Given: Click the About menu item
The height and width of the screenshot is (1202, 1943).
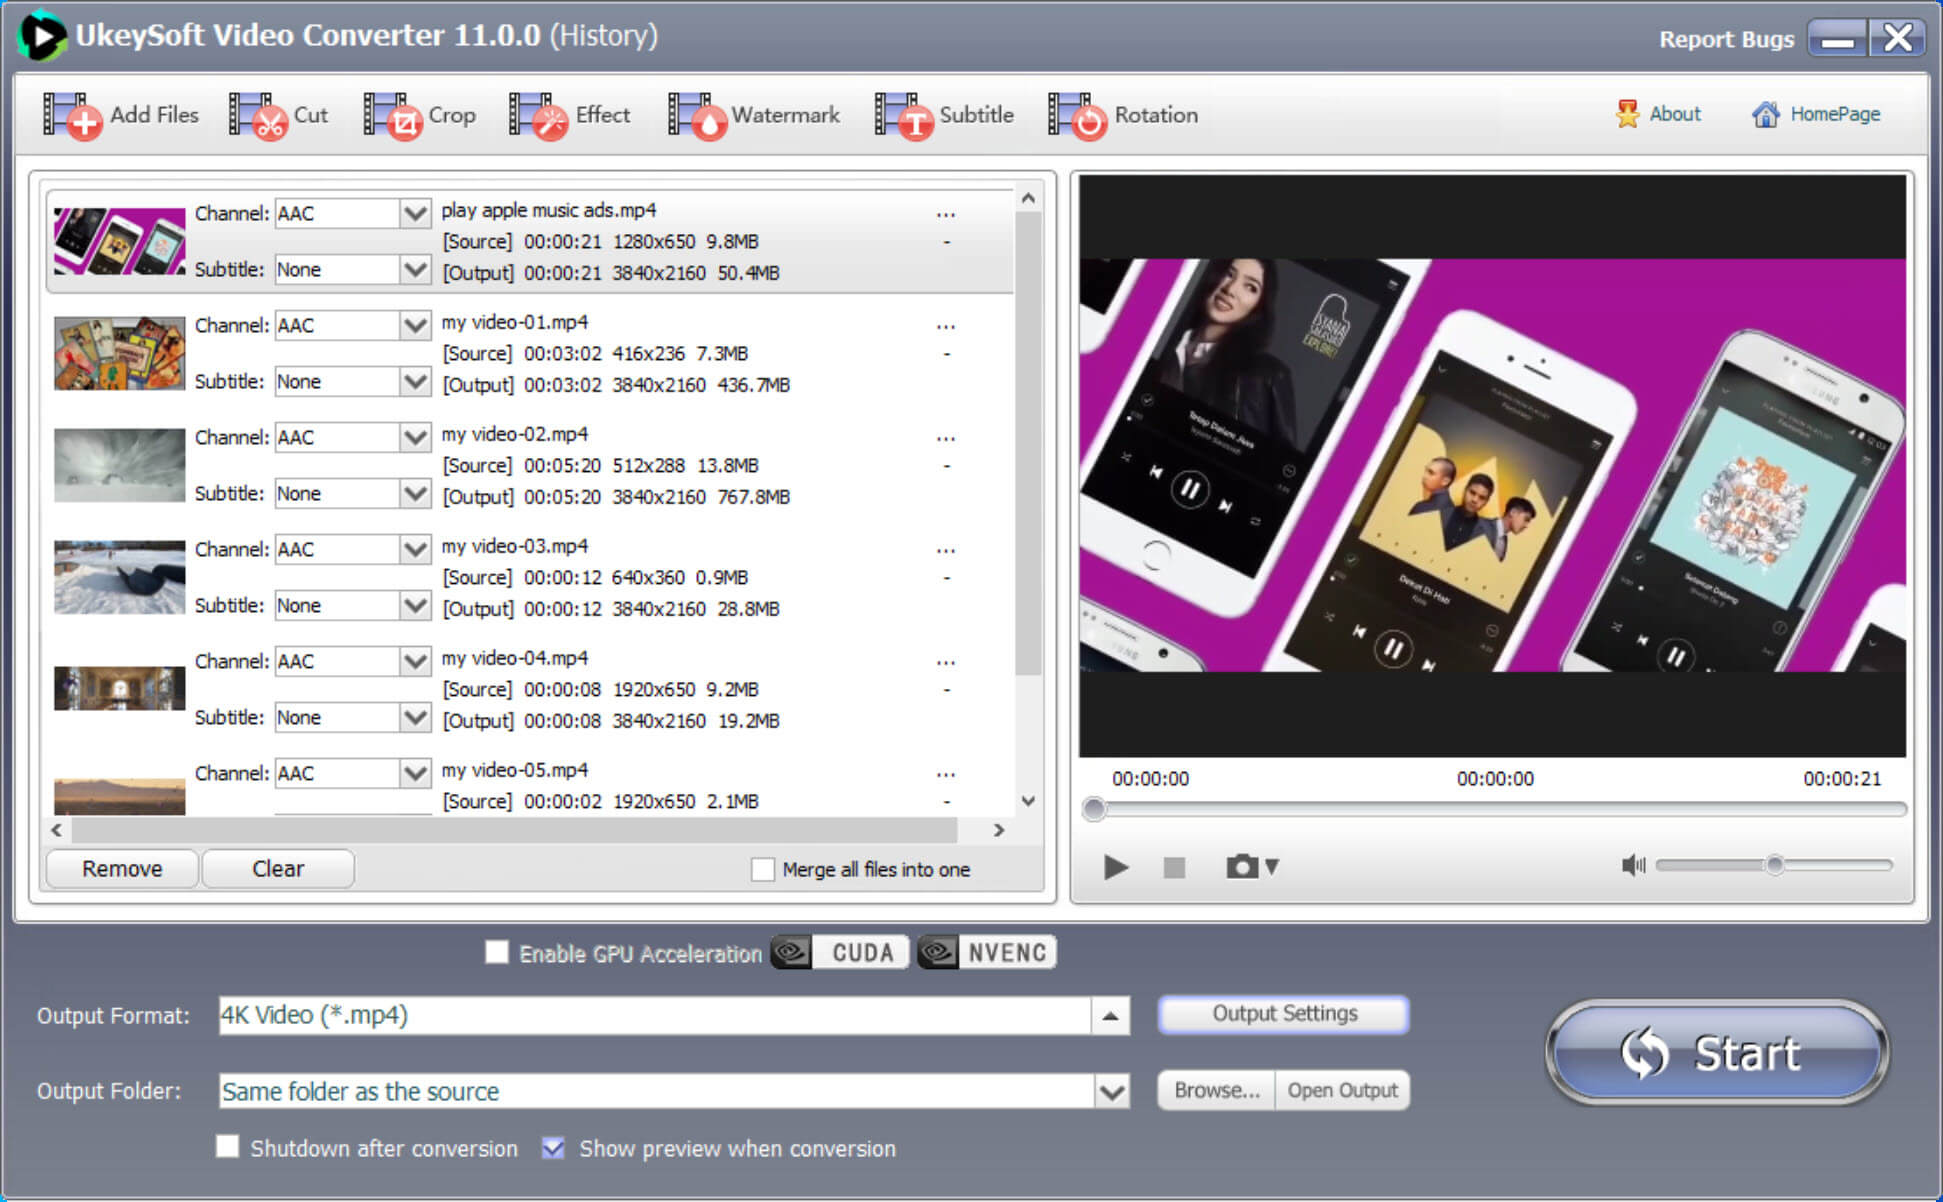Looking at the screenshot, I should tap(1670, 114).
